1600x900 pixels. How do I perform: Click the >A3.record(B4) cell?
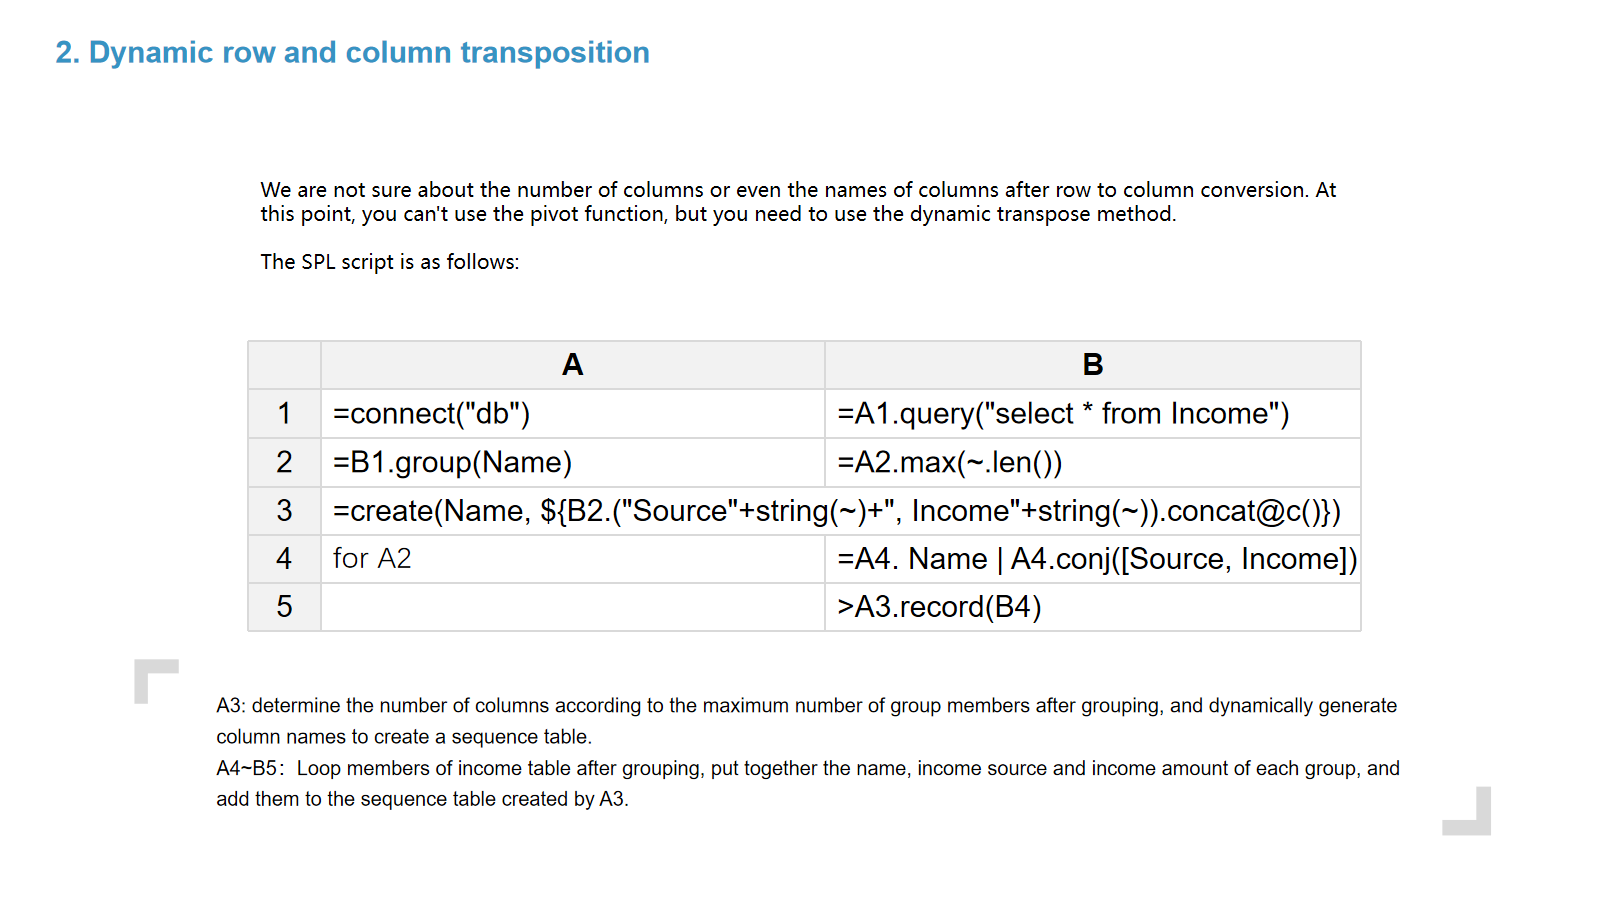point(1092,607)
